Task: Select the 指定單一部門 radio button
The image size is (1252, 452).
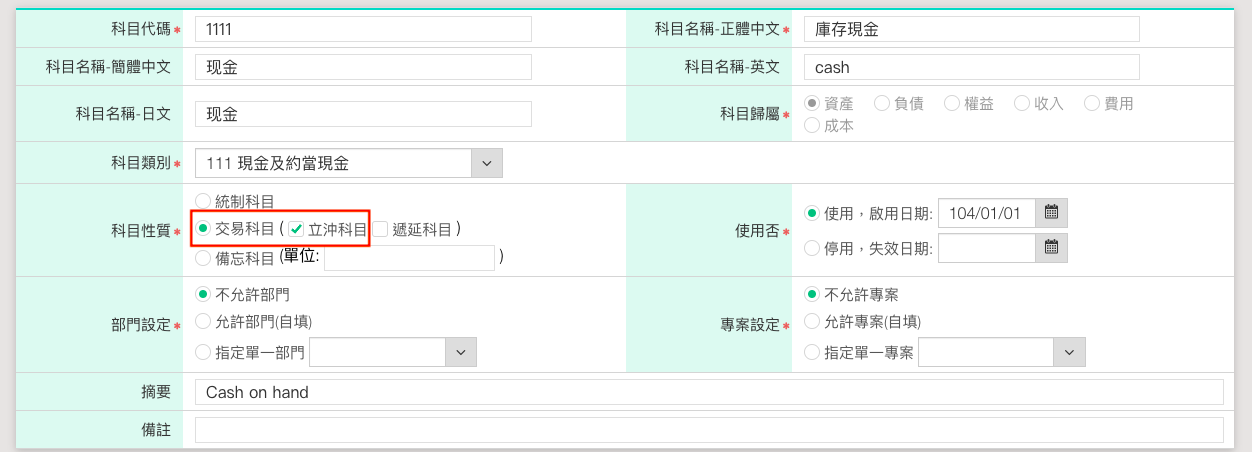Action: tap(204, 352)
